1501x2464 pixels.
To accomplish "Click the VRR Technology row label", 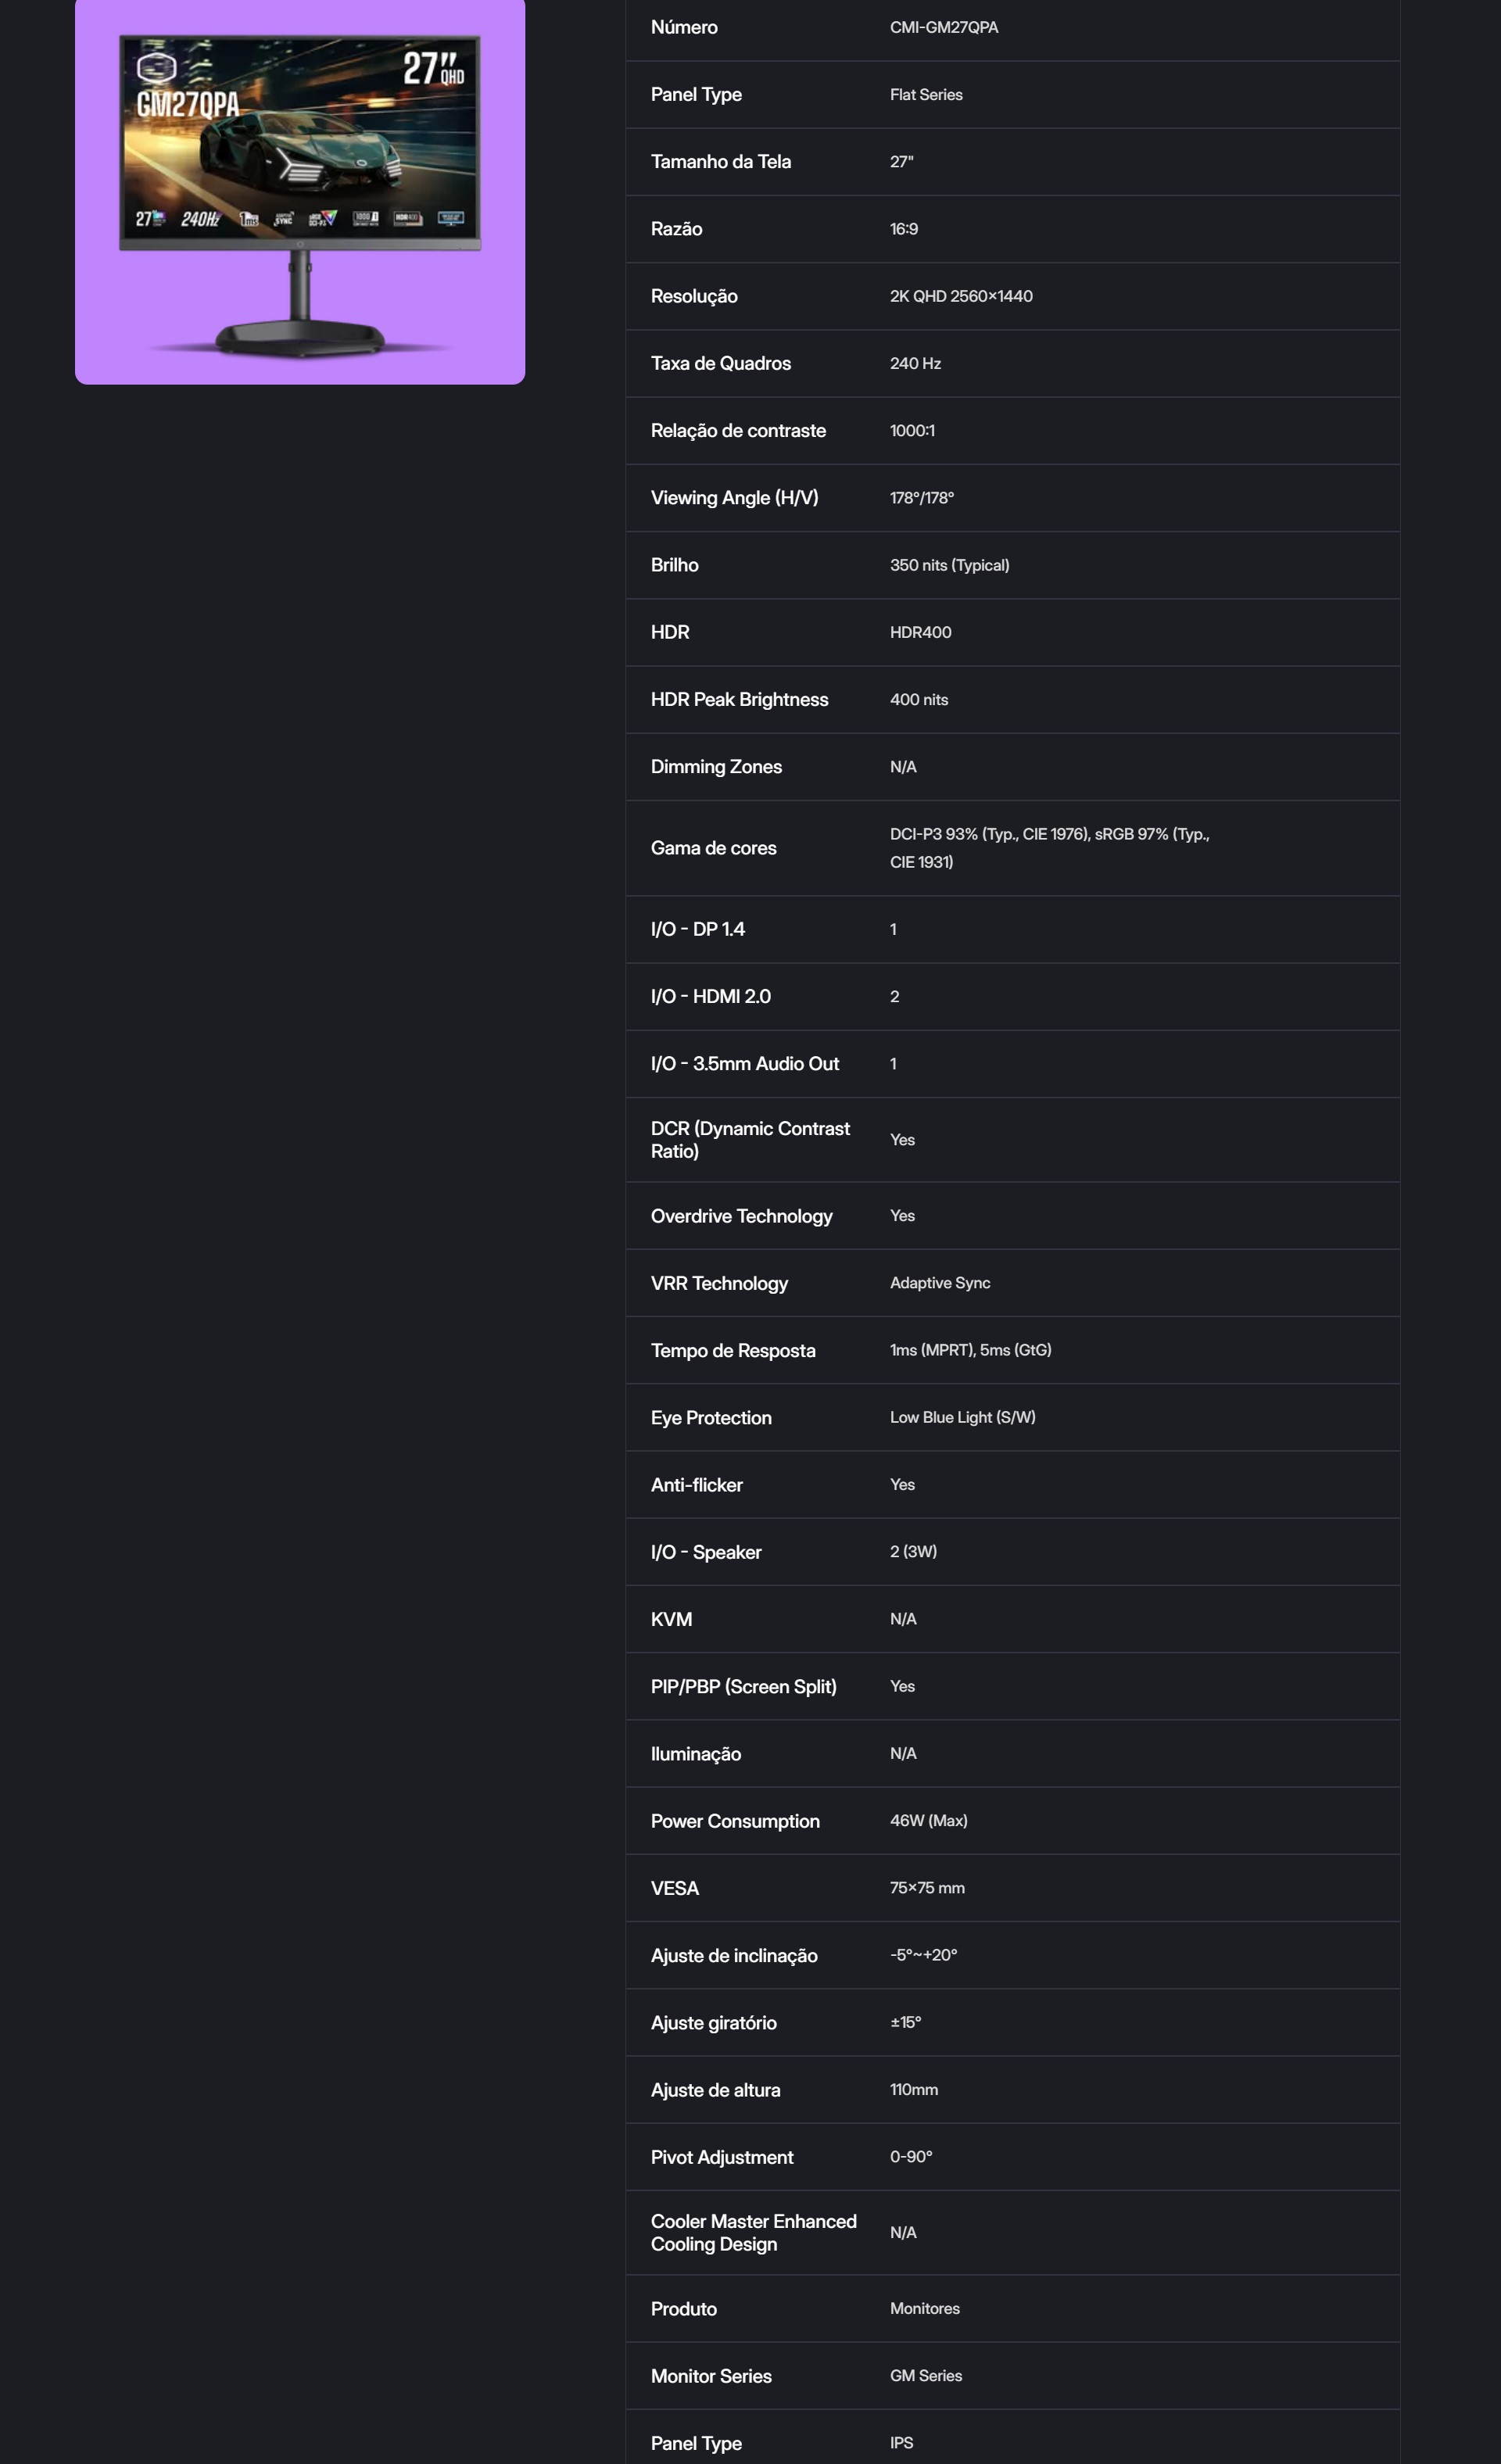I will [x=719, y=1283].
